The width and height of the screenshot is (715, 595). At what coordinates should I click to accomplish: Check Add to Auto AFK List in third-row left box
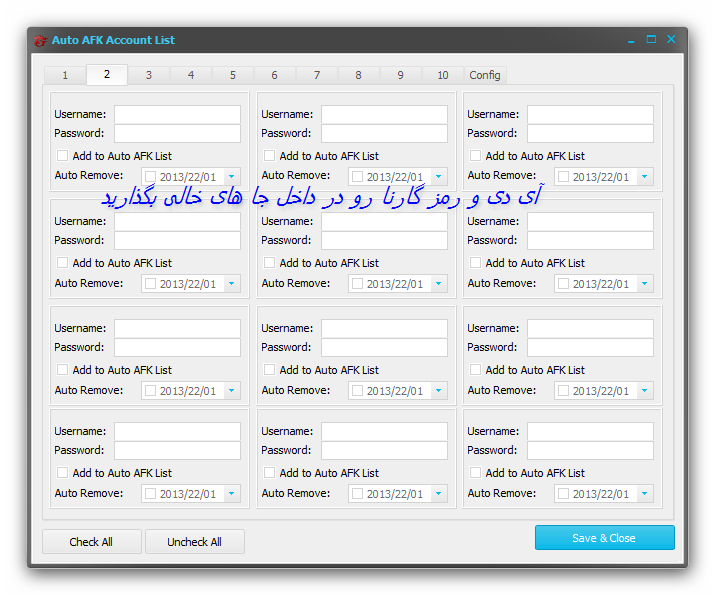tap(62, 370)
